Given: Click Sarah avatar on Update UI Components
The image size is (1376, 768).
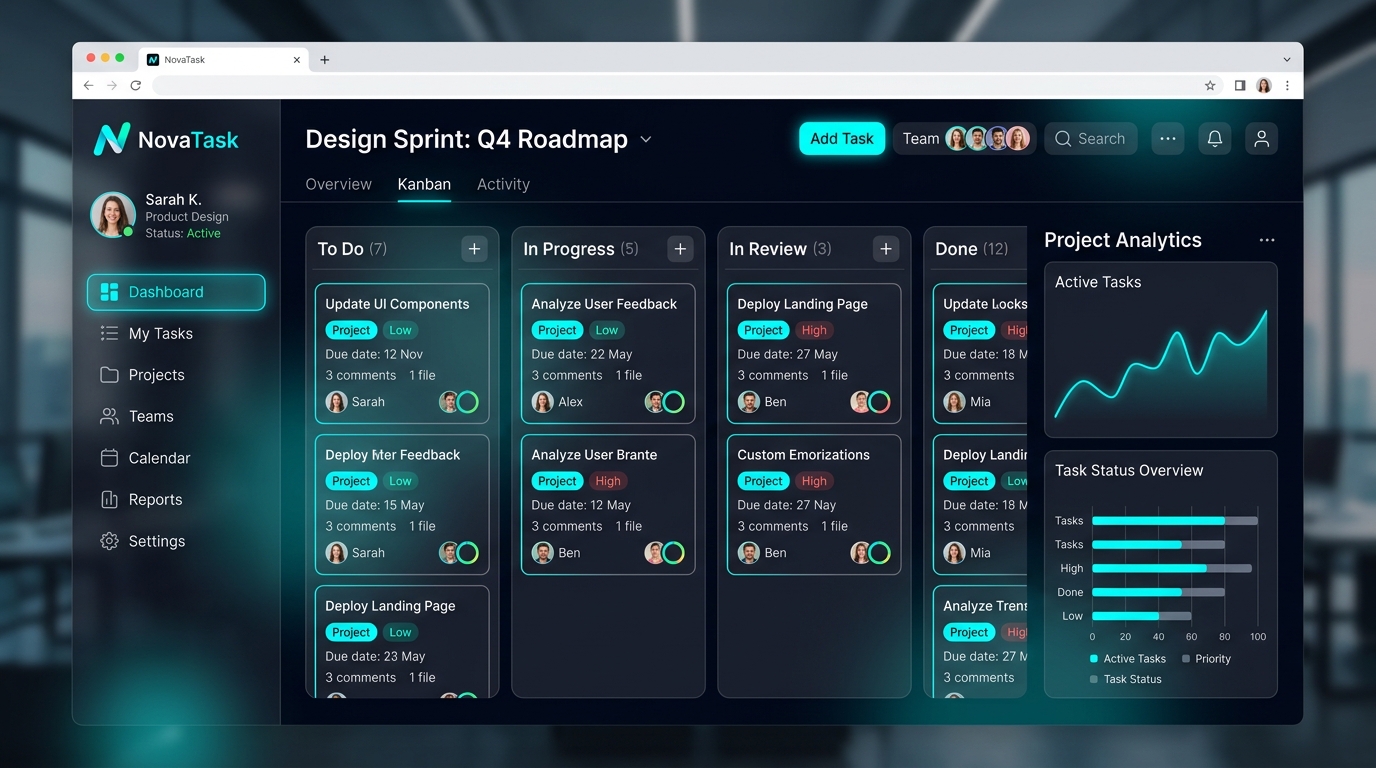Looking at the screenshot, I should click(336, 402).
